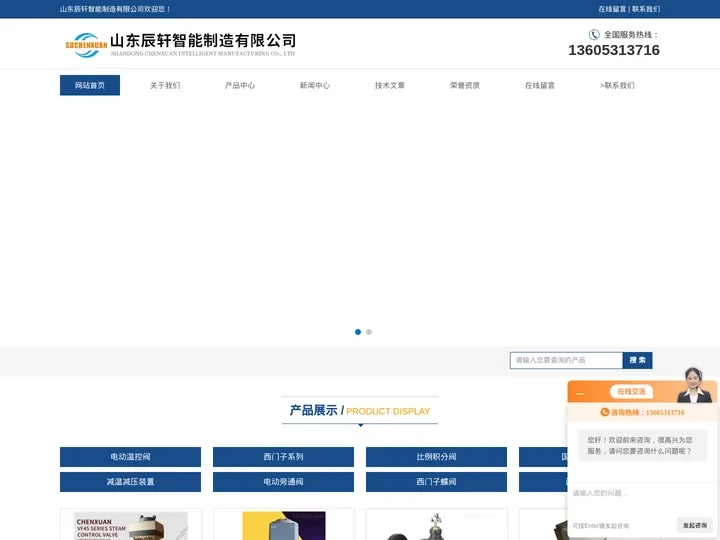Open 在线留言 link in top bar
This screenshot has width=720, height=540.
[x=612, y=9]
